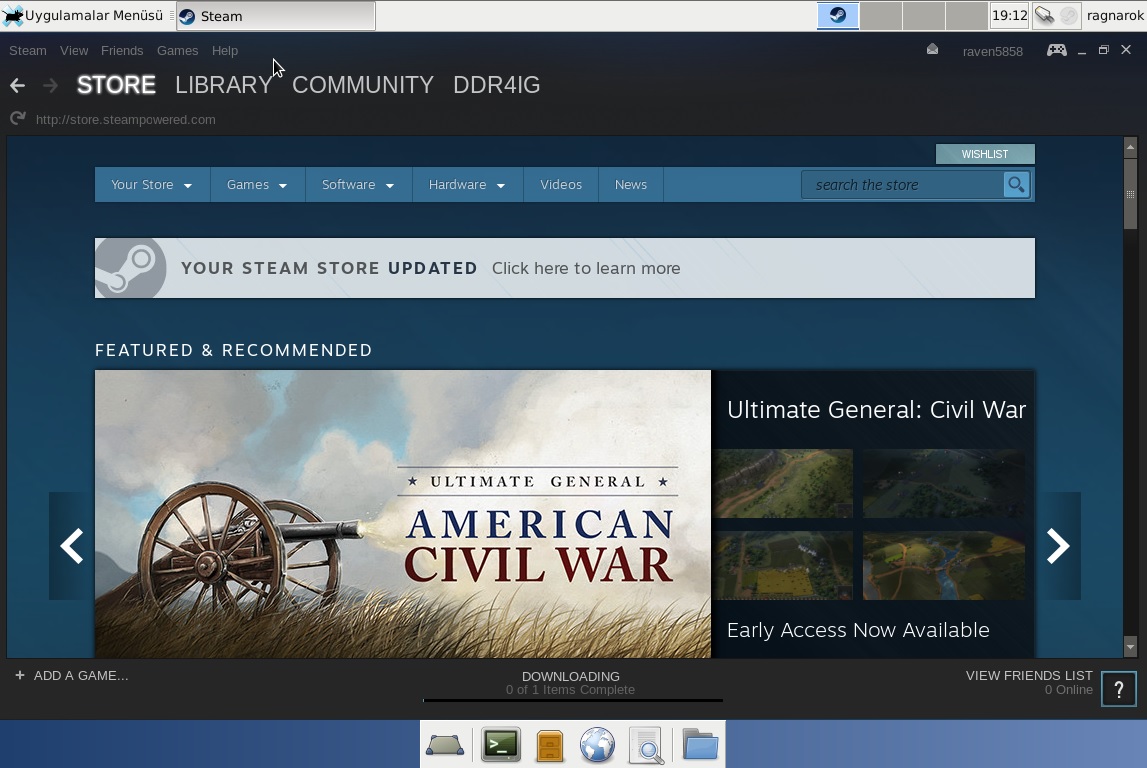Click the search magnifier button

[x=1016, y=184]
